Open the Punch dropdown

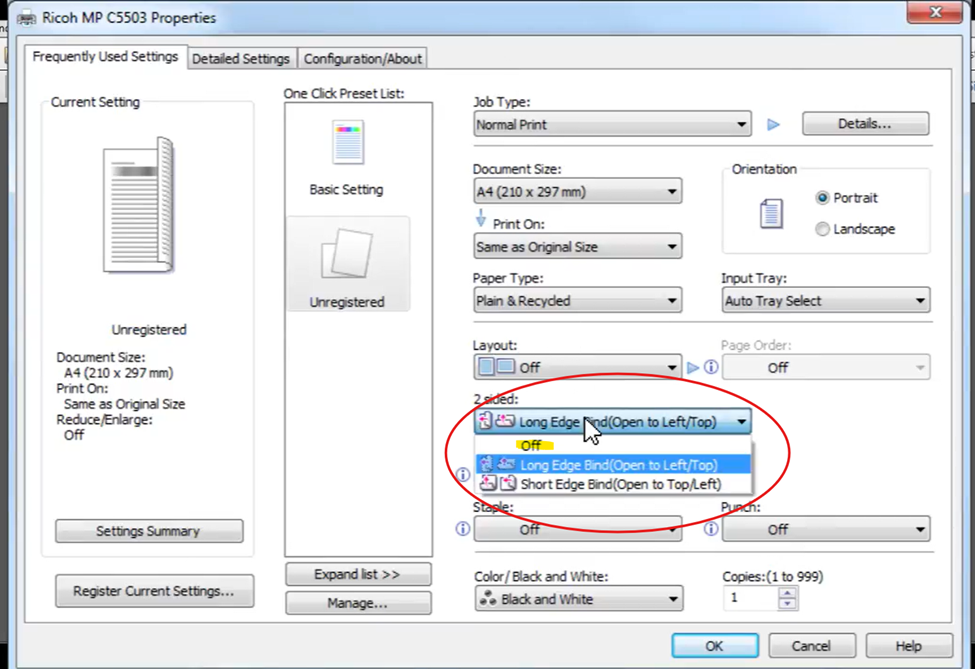[826, 529]
